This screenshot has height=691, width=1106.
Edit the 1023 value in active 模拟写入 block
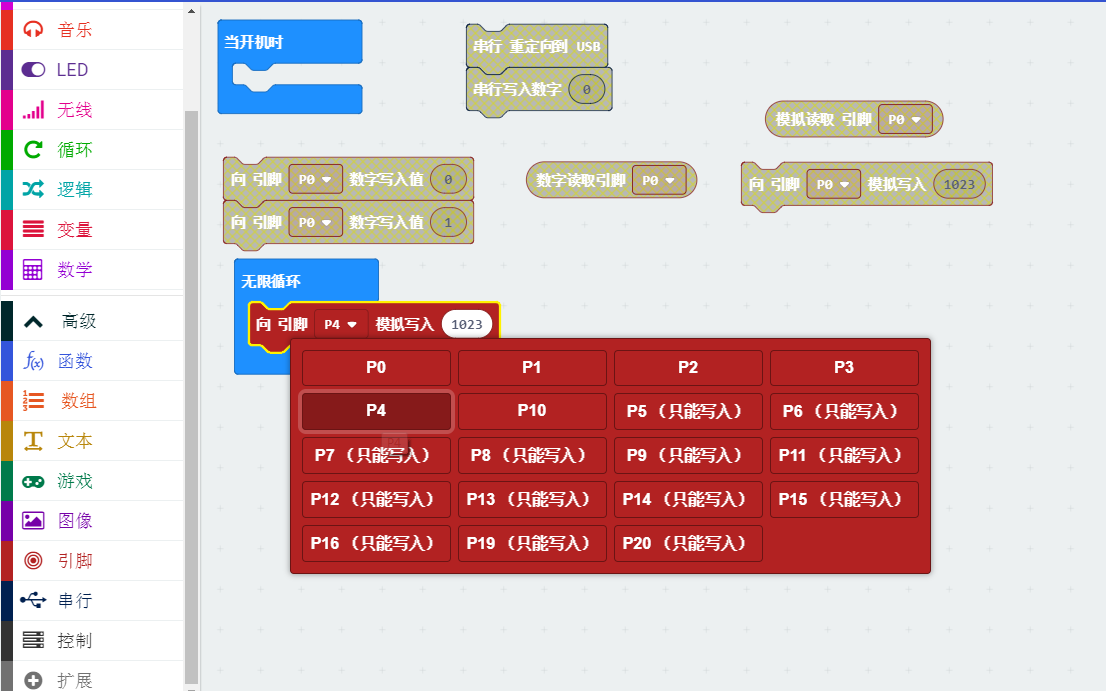pyautogui.click(x=467, y=324)
